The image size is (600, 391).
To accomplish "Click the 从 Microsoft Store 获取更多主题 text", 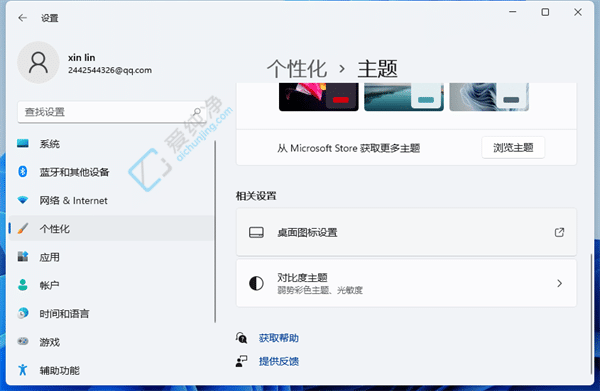I will pyautogui.click(x=349, y=148).
